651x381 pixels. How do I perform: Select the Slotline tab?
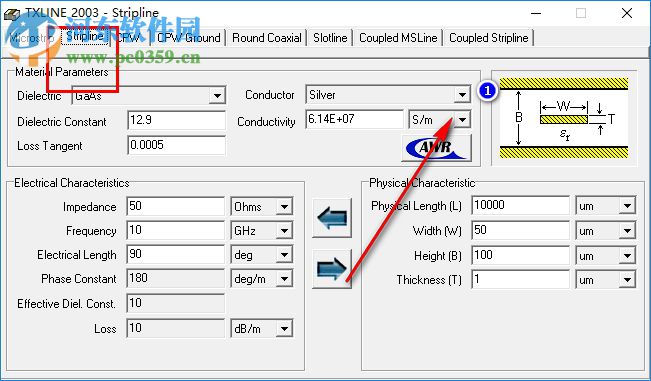(330, 38)
